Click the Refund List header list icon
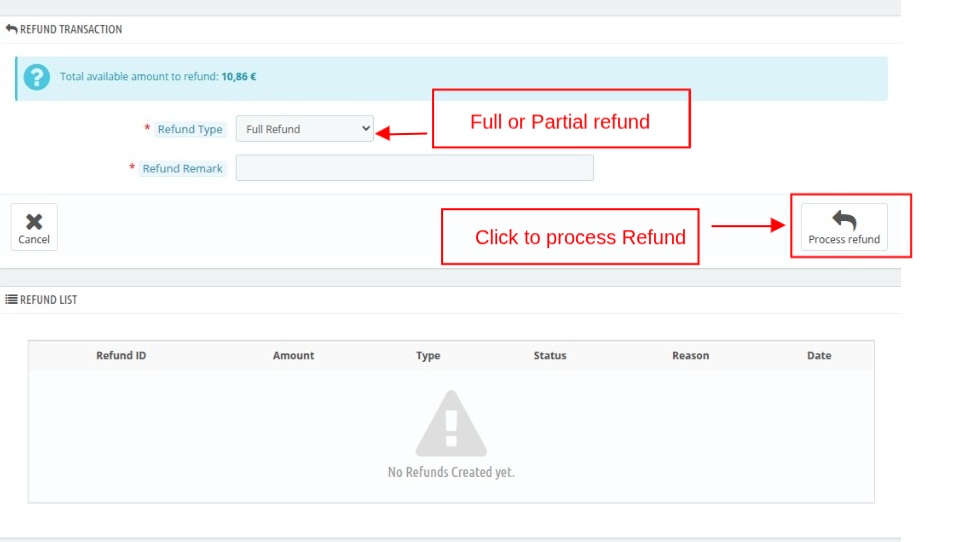Viewport: 972px width, 542px height. click(11, 299)
